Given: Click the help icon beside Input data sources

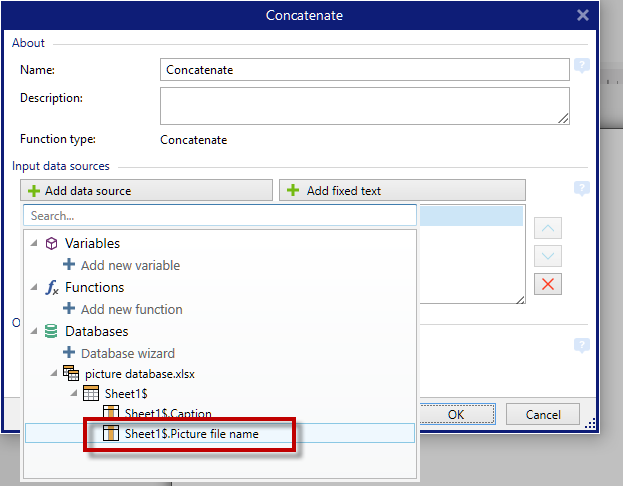Looking at the screenshot, I should coord(581,189).
